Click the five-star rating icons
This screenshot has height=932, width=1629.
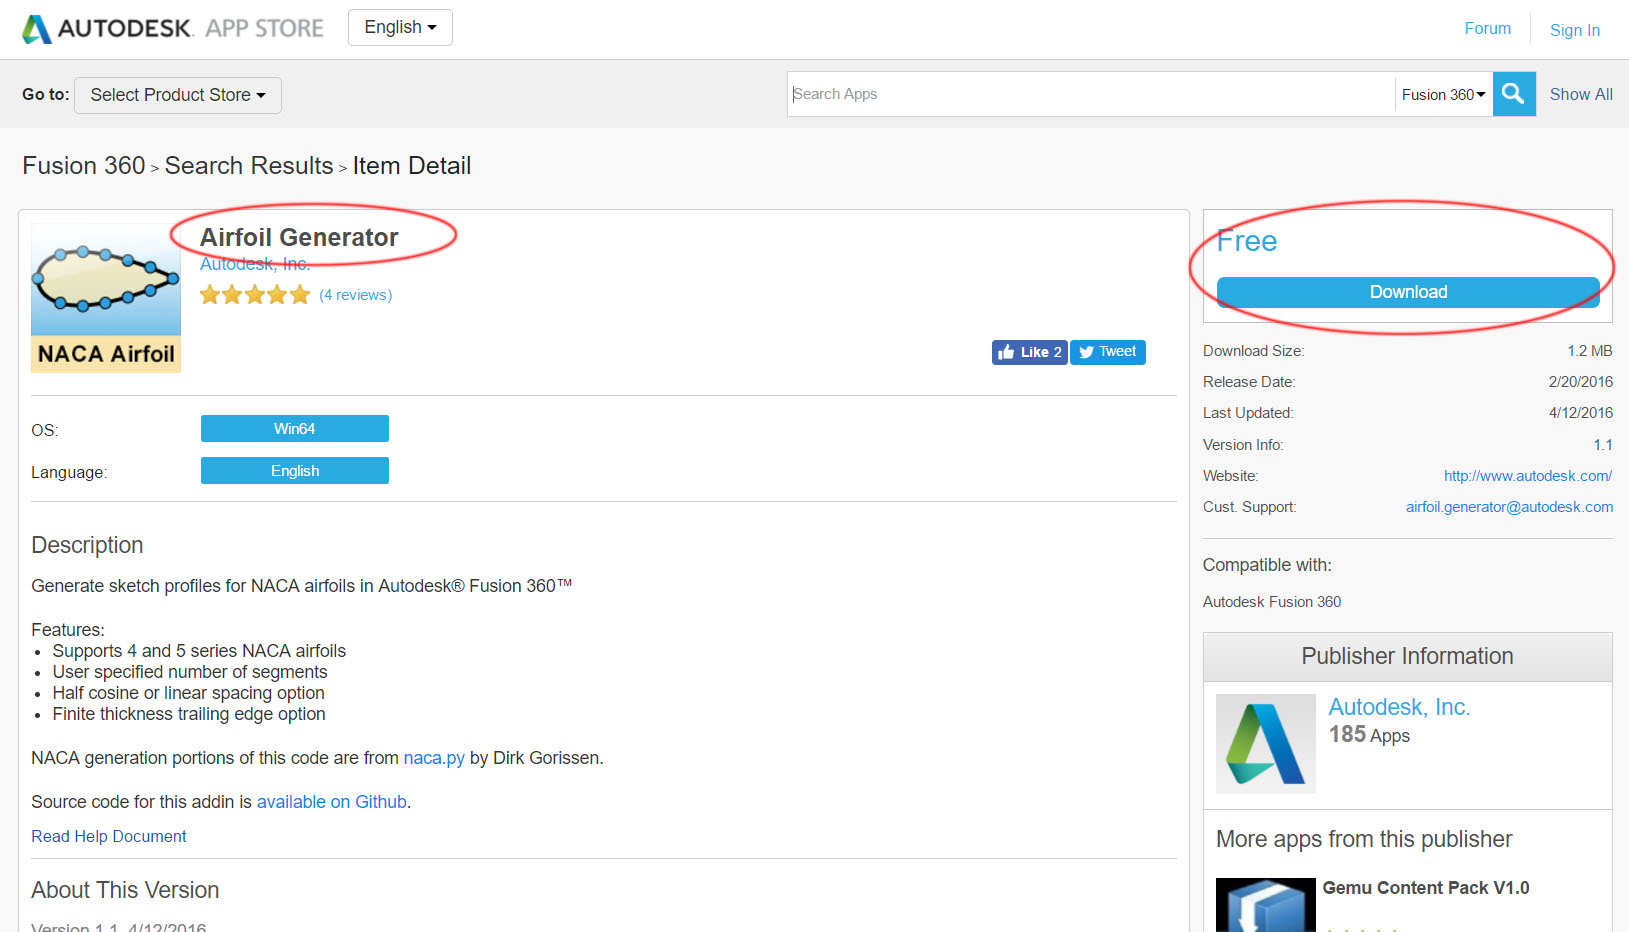pos(255,294)
